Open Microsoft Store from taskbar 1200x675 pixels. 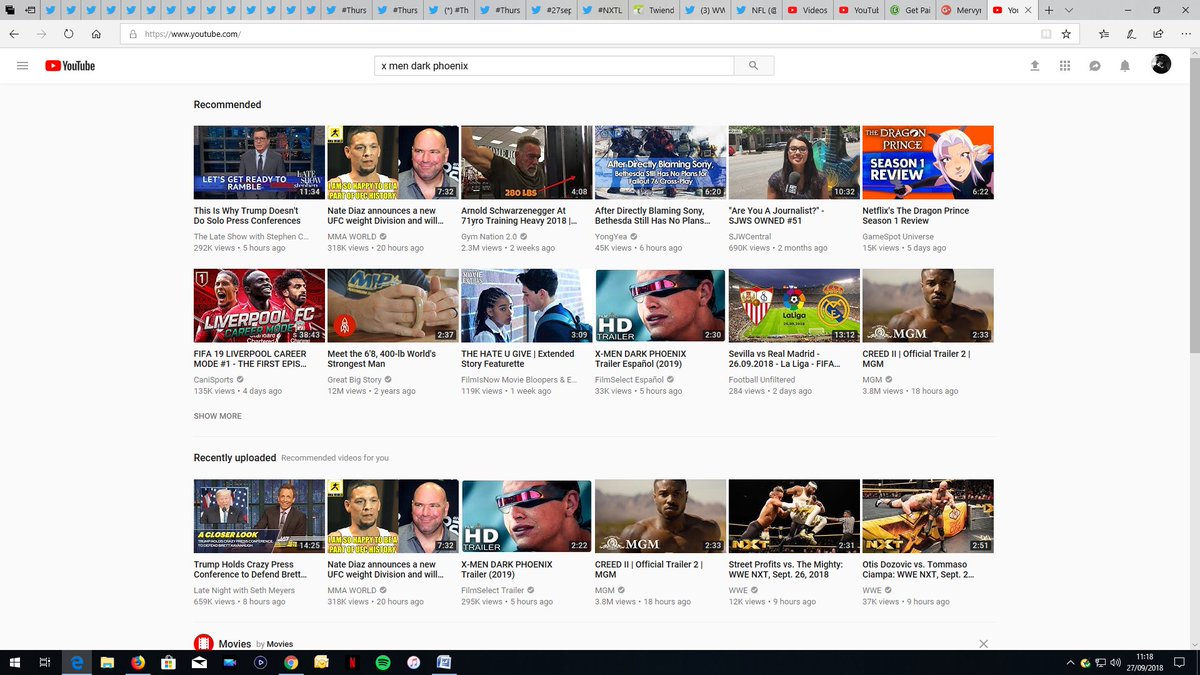pos(168,662)
